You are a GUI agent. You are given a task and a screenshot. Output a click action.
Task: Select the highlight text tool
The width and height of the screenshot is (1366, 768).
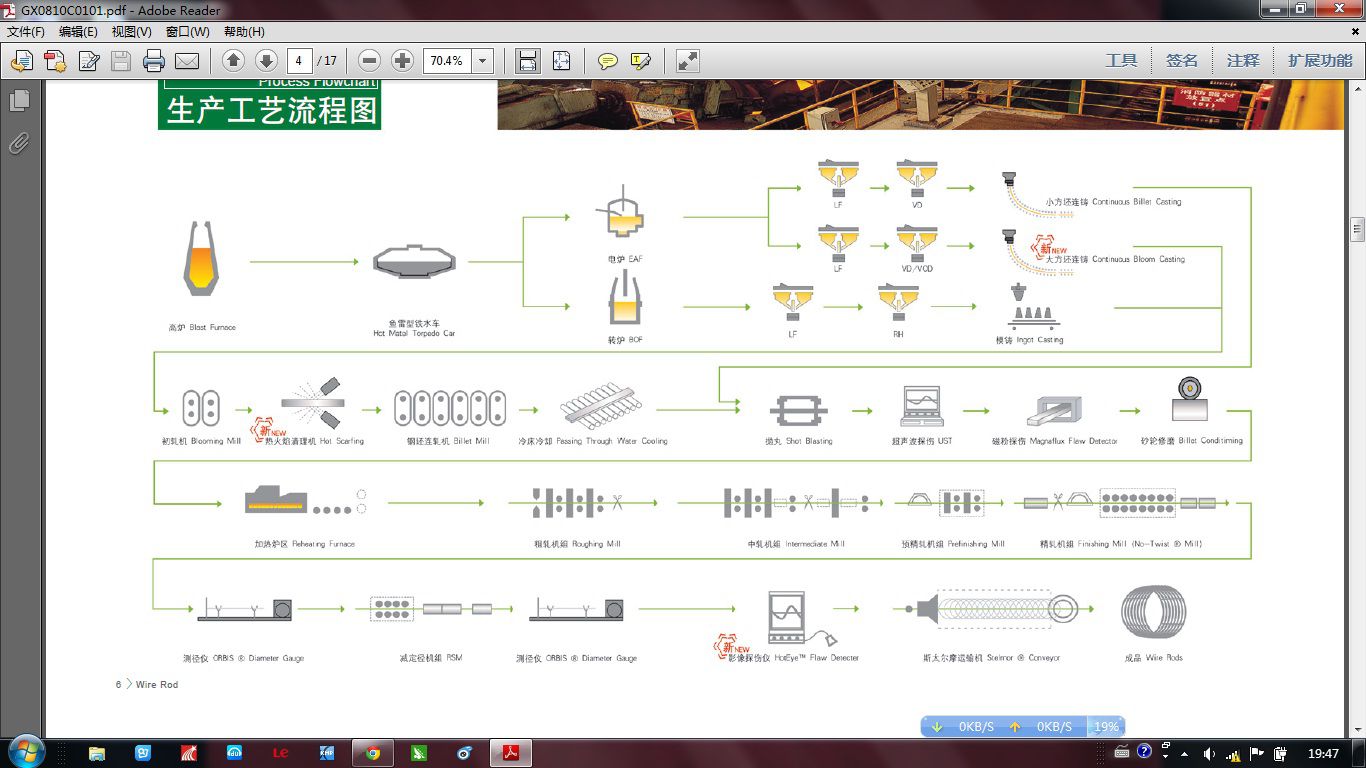coord(640,61)
